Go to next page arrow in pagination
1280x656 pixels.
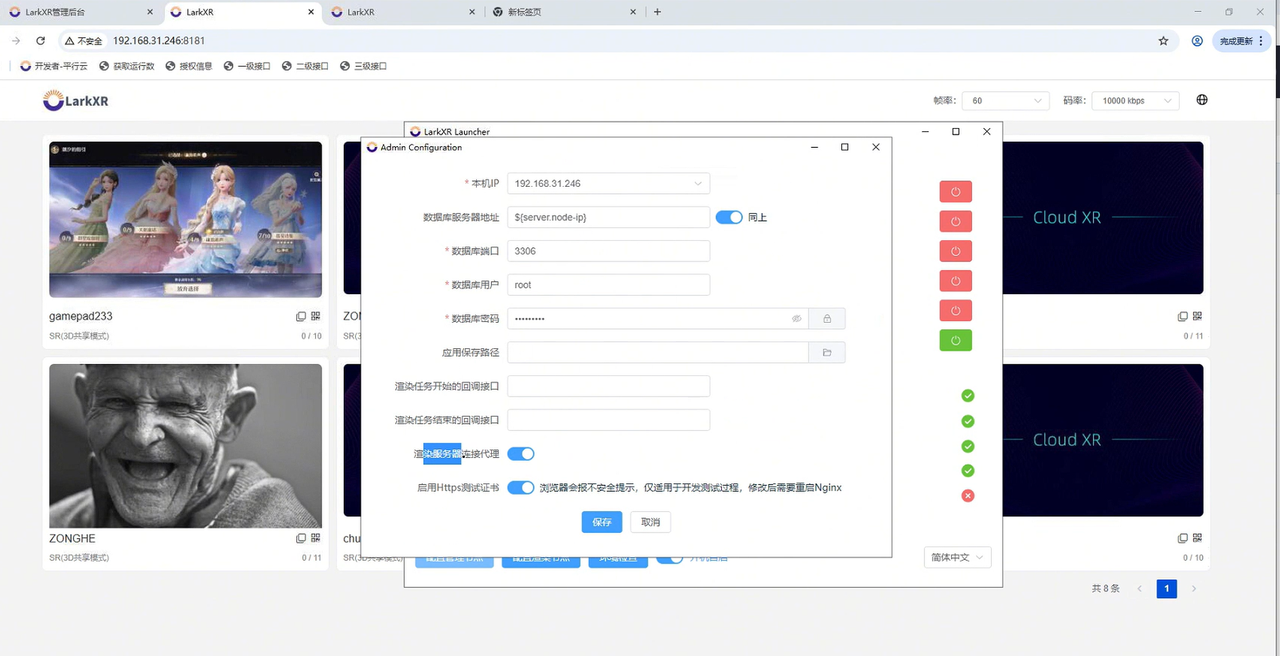click(1193, 589)
